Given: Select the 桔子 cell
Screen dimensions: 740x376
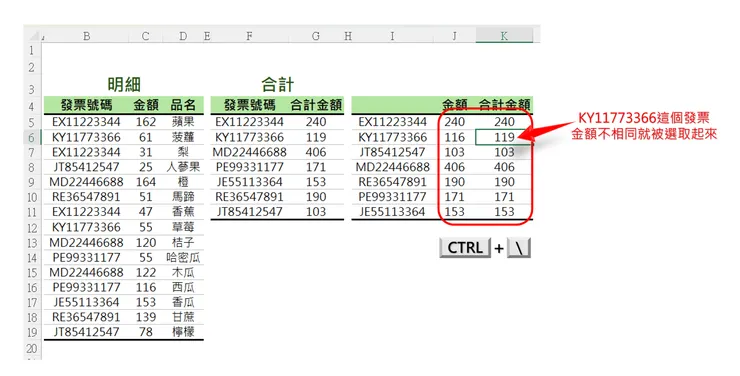Looking at the screenshot, I should pyautogui.click(x=183, y=242).
